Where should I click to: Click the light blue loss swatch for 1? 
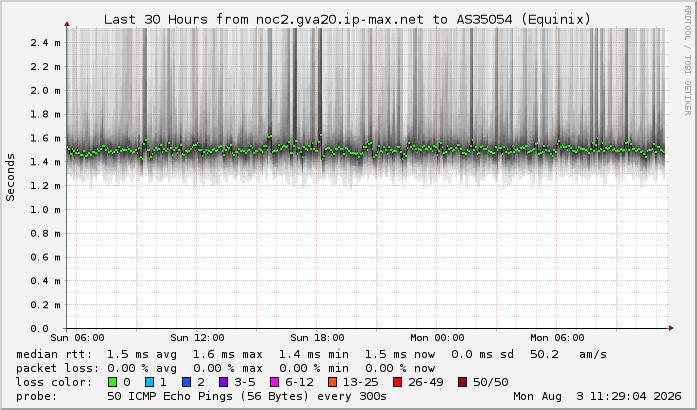150,382
